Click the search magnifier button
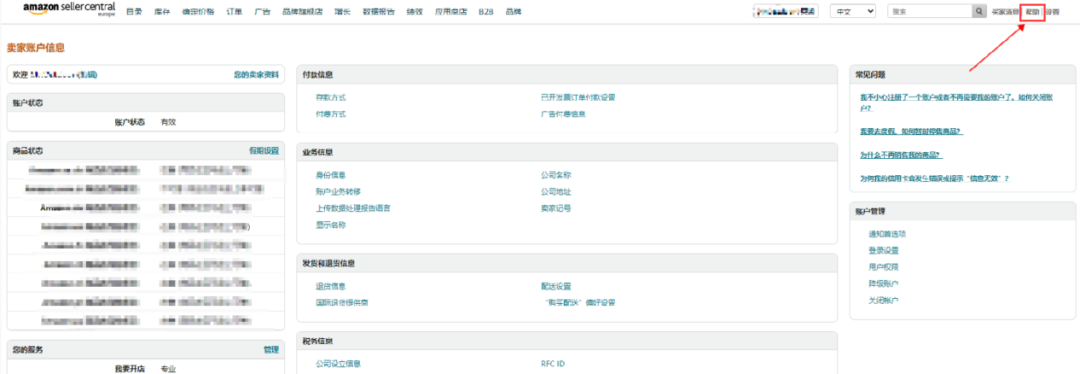This screenshot has width=1080, height=374. (x=979, y=12)
